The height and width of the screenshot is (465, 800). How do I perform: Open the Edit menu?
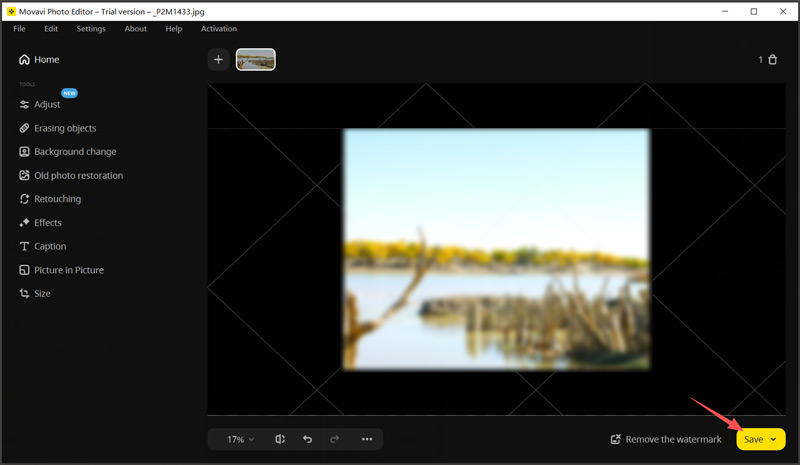point(51,29)
